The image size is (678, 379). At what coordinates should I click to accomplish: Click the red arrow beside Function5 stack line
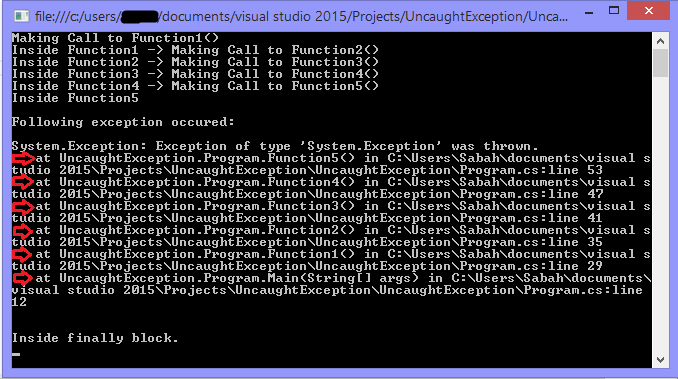coord(23,159)
